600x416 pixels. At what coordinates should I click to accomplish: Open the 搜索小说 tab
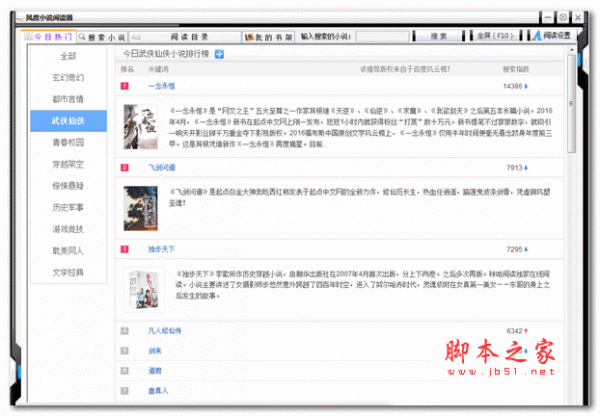[x=102, y=37]
